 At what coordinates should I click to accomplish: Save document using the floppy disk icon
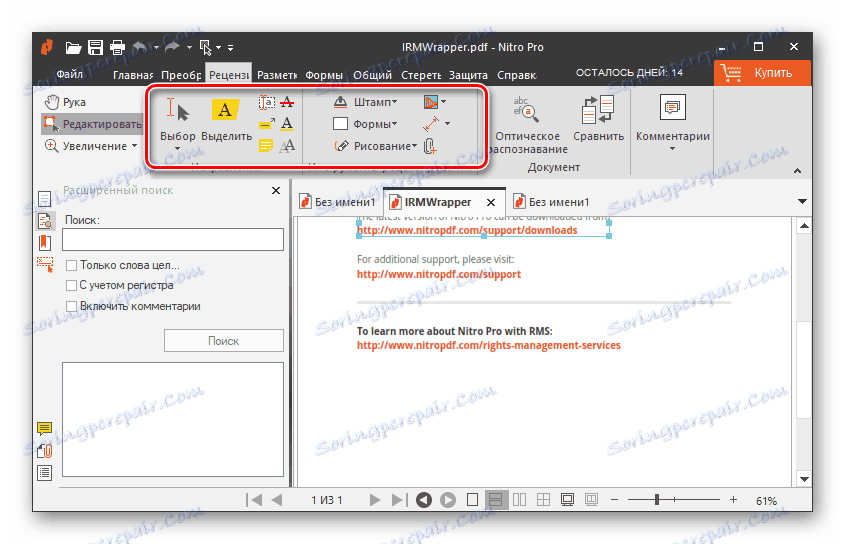(95, 47)
